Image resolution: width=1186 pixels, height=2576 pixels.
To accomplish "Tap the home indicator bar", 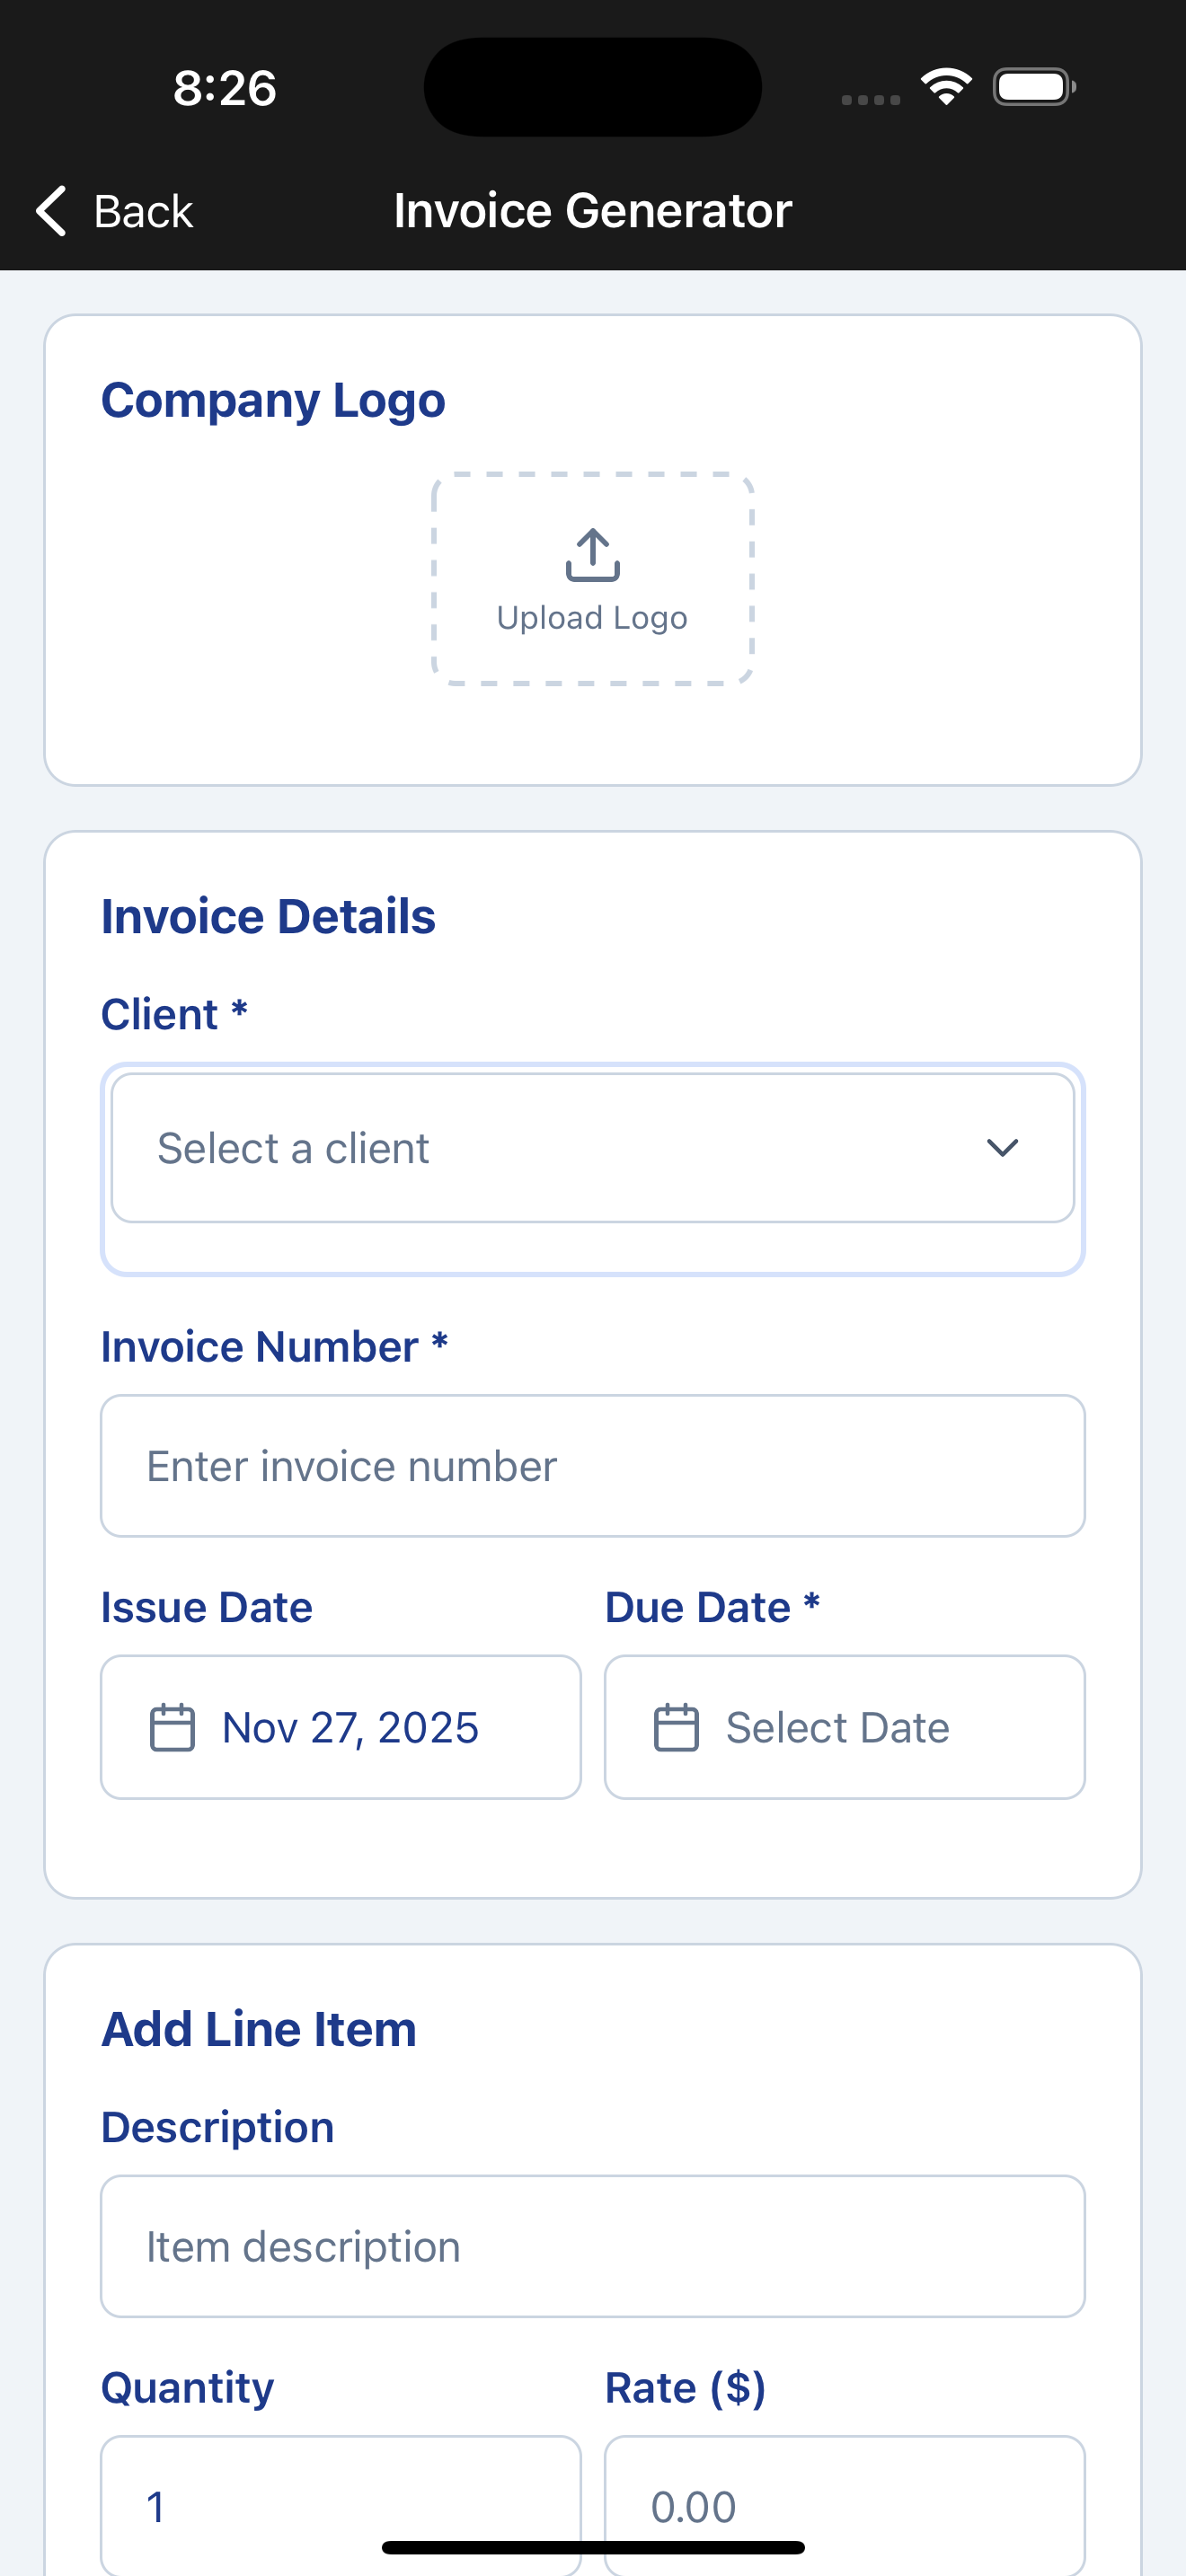I will tap(593, 2547).
